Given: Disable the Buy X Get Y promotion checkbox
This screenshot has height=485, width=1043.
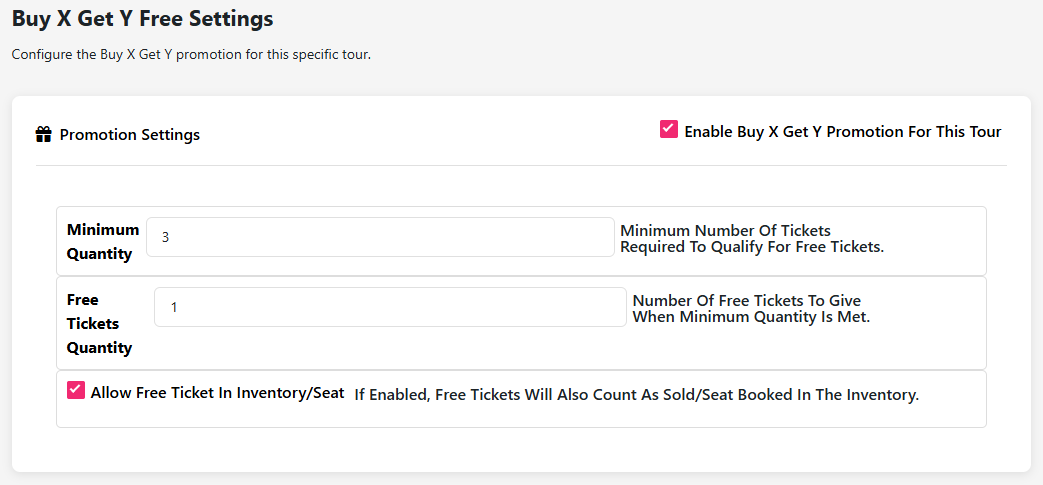Looking at the screenshot, I should pyautogui.click(x=669, y=129).
